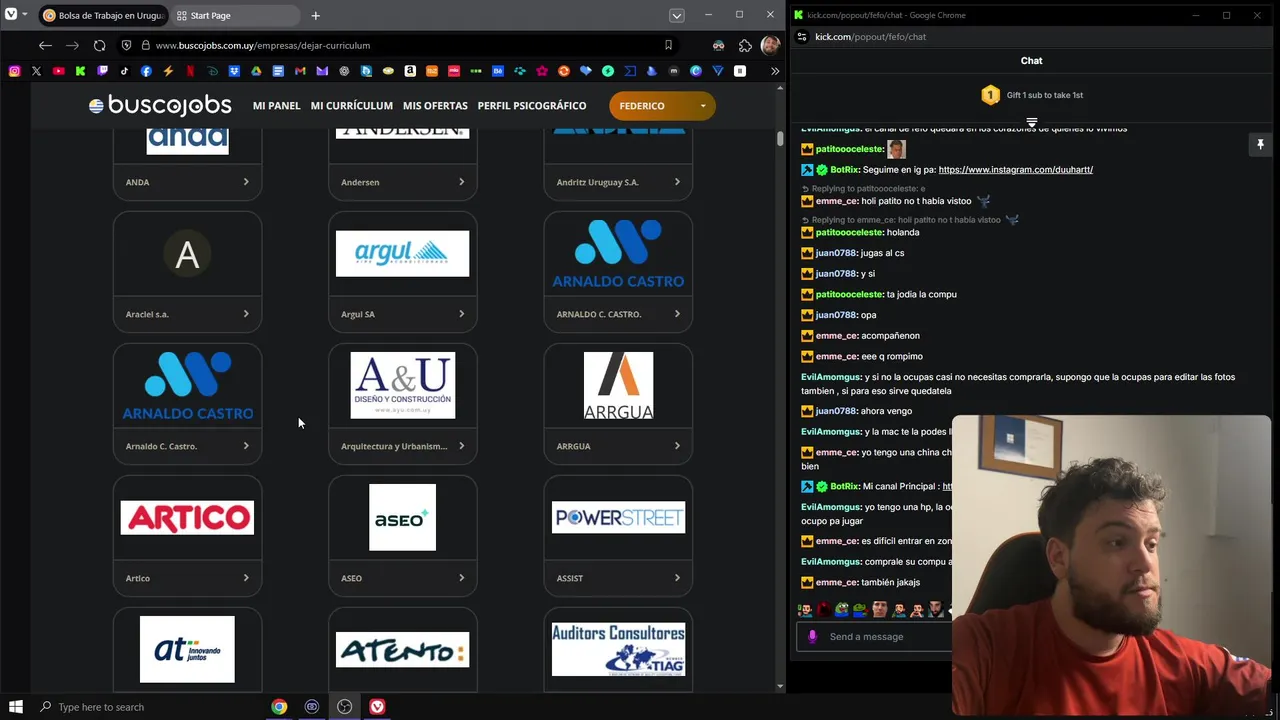The image size is (1280, 720).
Task: Expand the Andritz Uruguay S.A. arrow
Action: 677,182
